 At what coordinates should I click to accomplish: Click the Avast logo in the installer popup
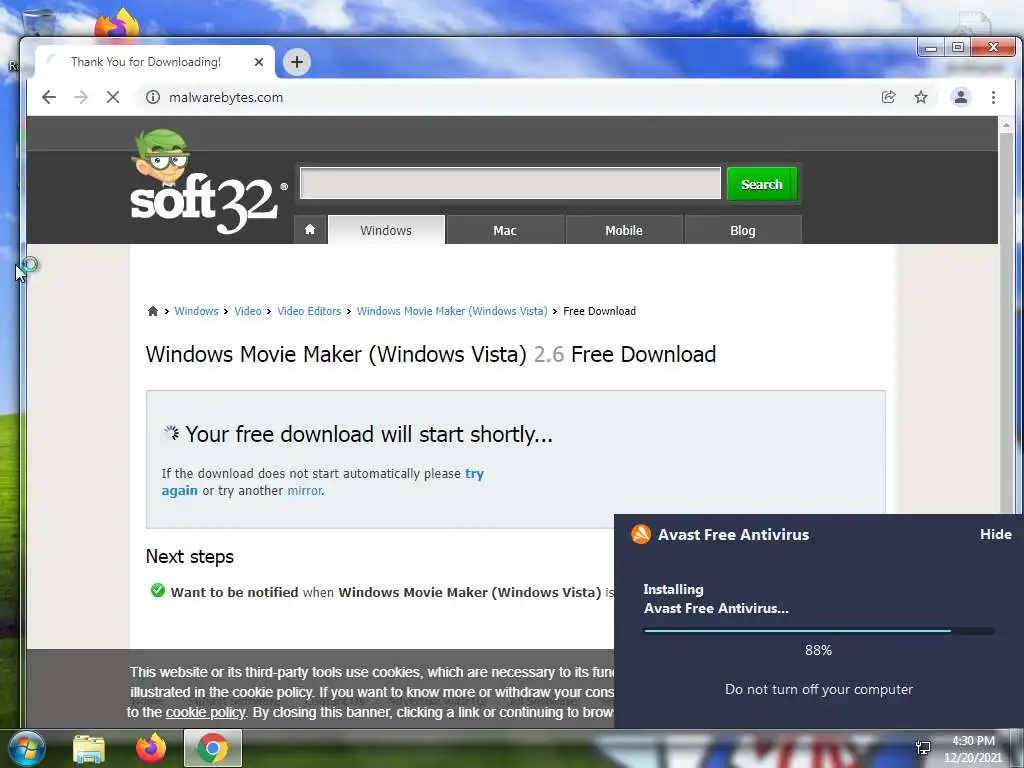tap(641, 534)
